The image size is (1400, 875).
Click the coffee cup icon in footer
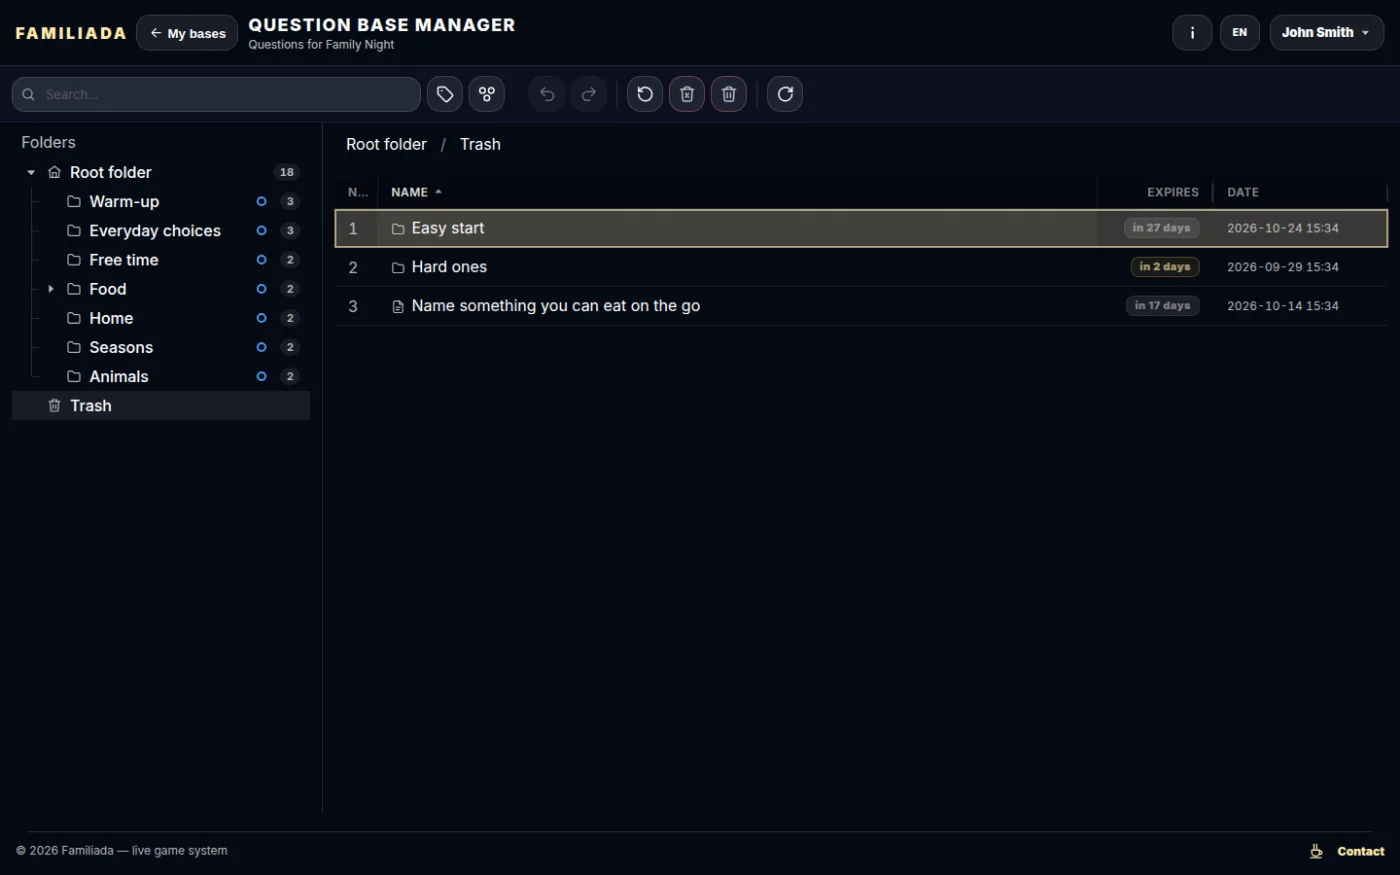click(x=1316, y=851)
